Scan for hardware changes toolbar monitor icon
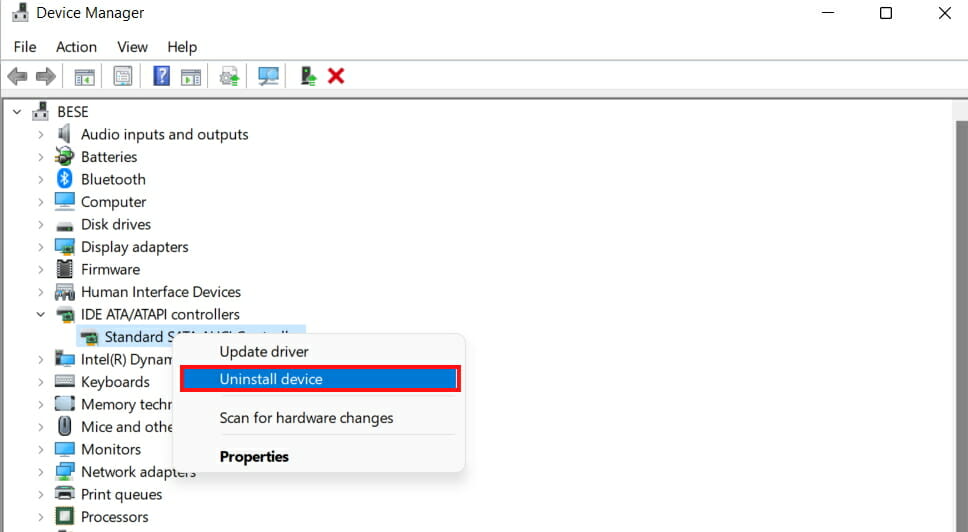 point(268,77)
